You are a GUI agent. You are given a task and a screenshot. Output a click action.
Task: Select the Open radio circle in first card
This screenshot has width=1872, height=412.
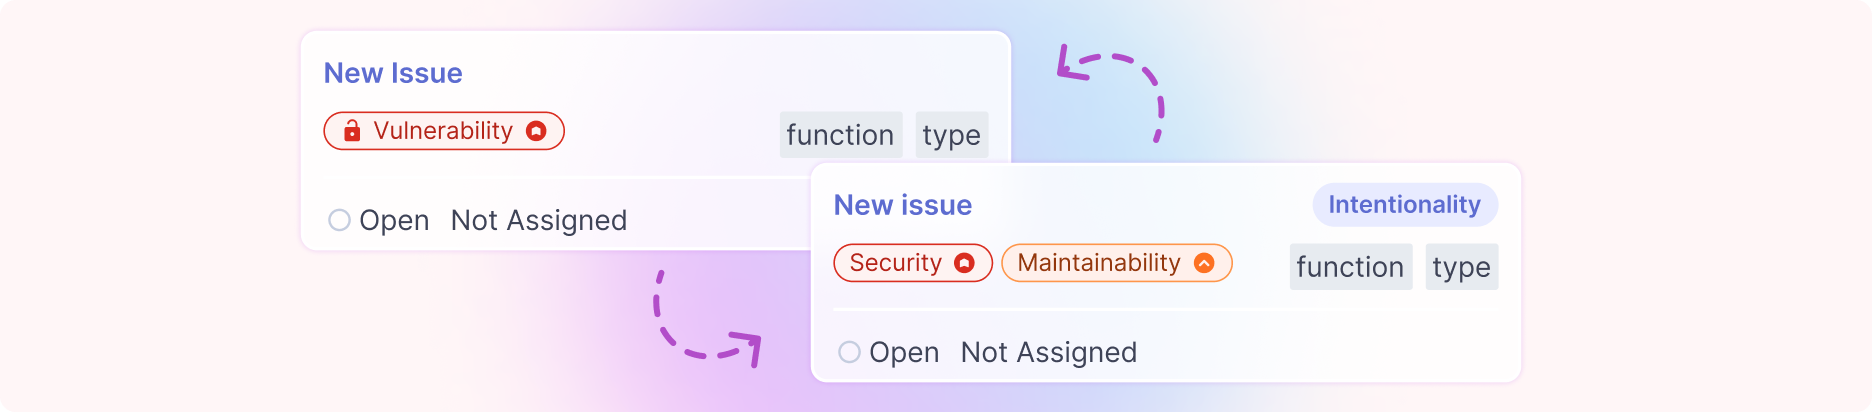[x=340, y=220]
